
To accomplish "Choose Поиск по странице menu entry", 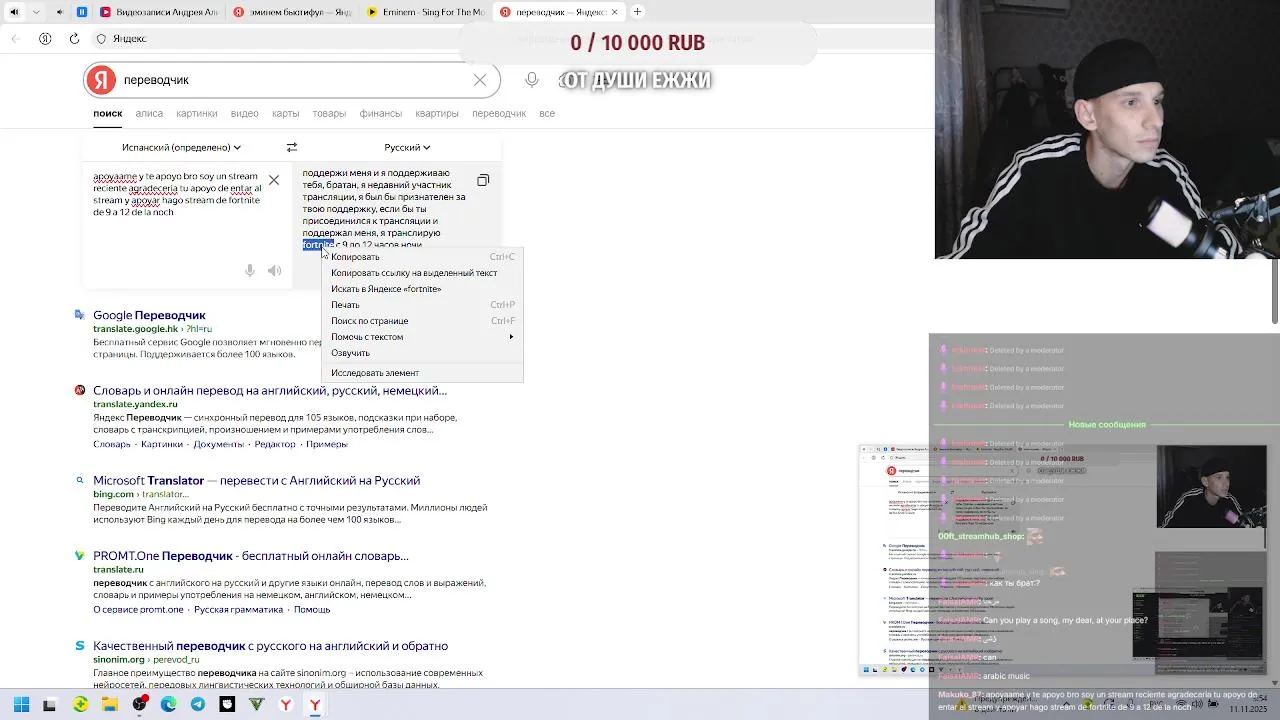I will click(x=422, y=321).
